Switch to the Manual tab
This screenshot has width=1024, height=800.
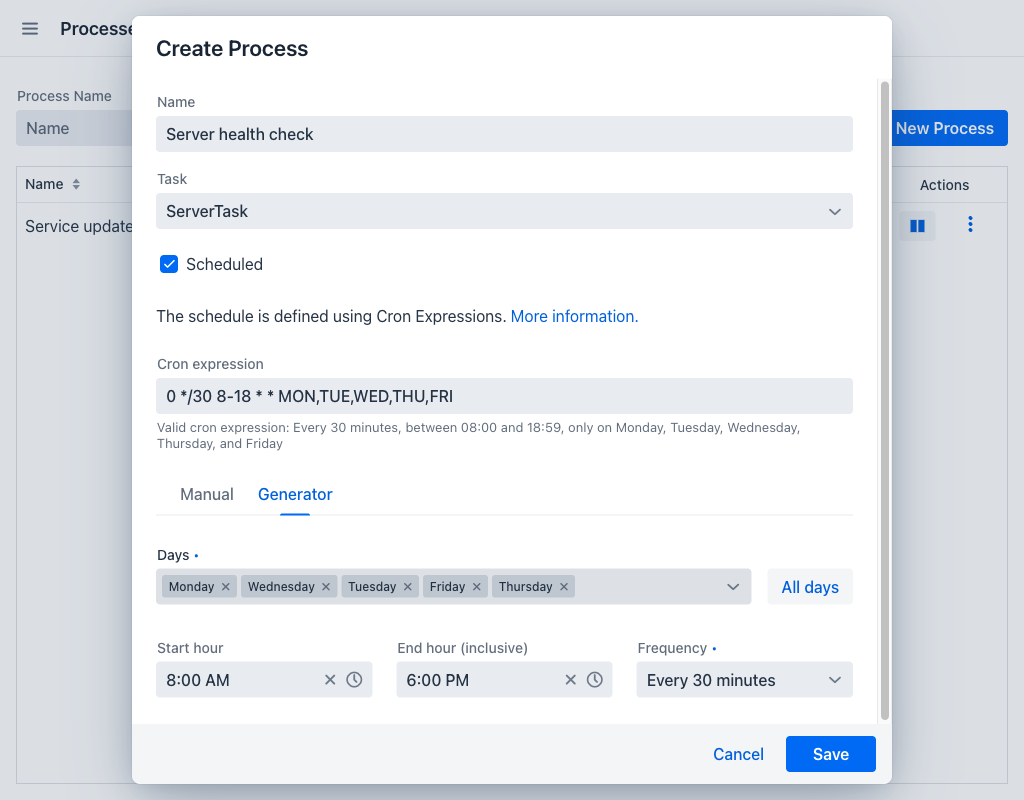click(x=206, y=494)
